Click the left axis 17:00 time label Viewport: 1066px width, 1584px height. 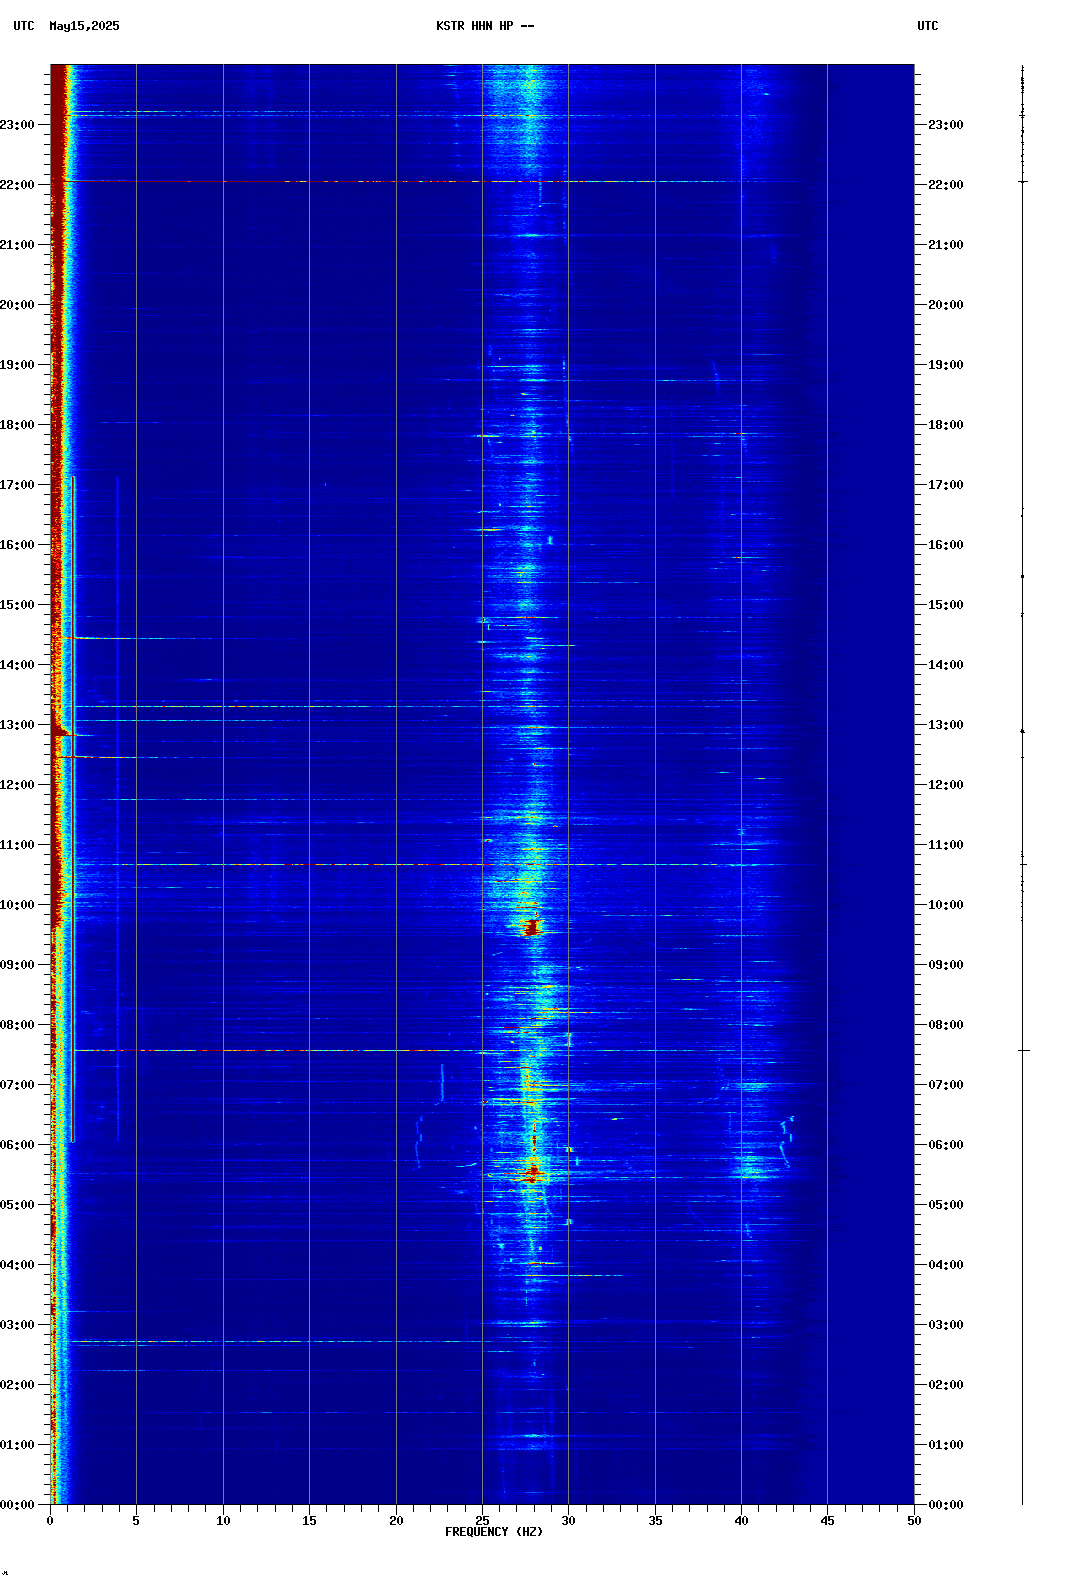18,485
